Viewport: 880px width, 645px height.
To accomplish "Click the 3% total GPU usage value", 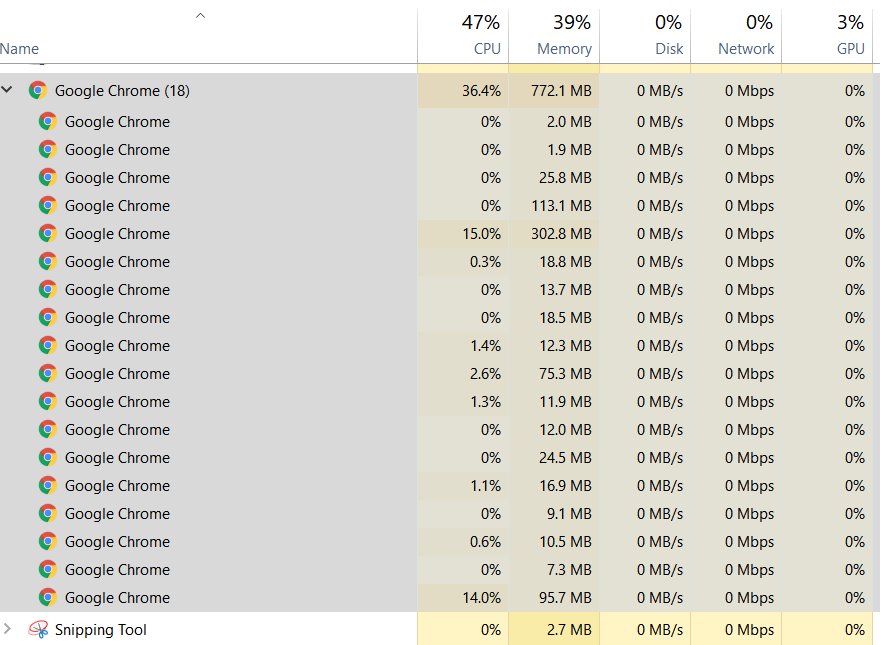I will 850,22.
